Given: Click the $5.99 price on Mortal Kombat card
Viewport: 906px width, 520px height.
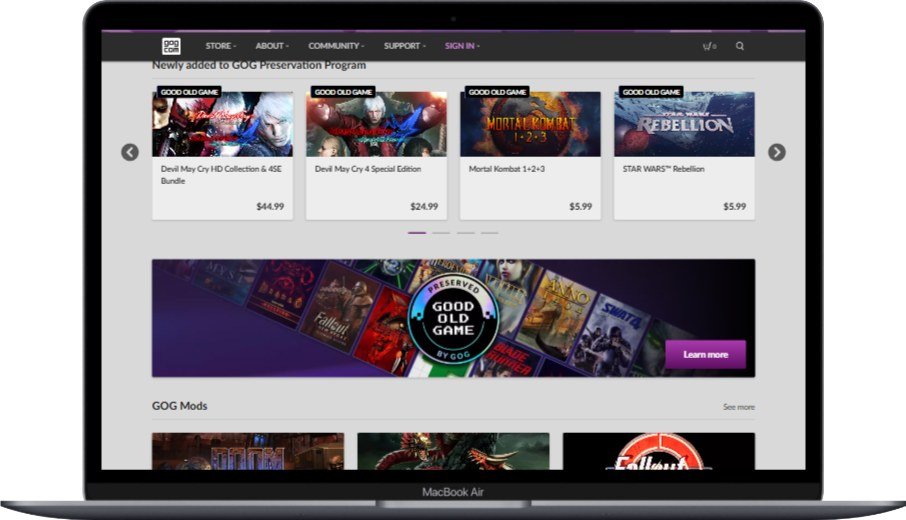Looking at the screenshot, I should pyautogui.click(x=581, y=206).
